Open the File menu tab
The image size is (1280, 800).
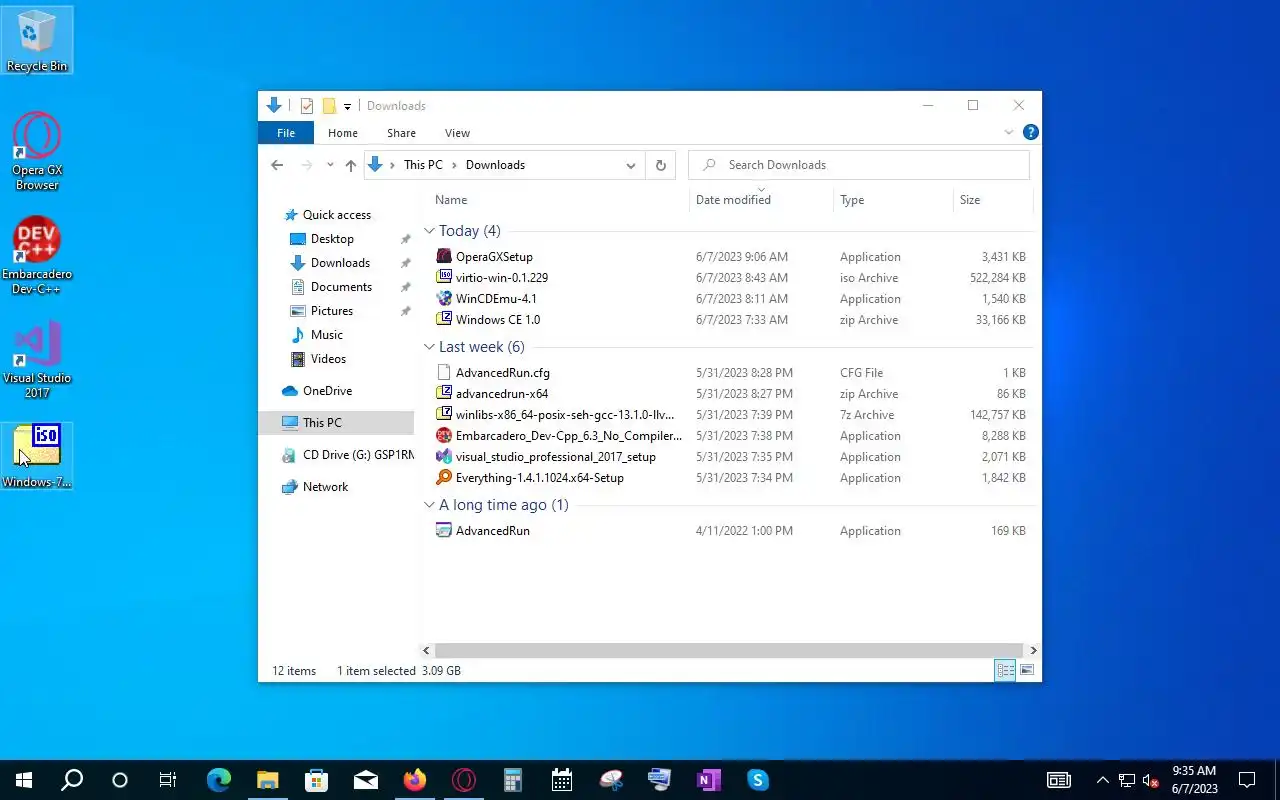click(x=286, y=133)
